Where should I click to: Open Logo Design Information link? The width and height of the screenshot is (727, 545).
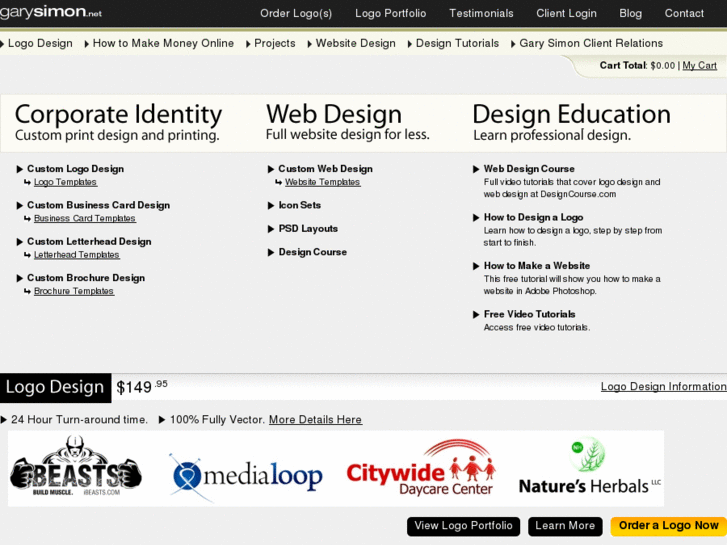(663, 387)
